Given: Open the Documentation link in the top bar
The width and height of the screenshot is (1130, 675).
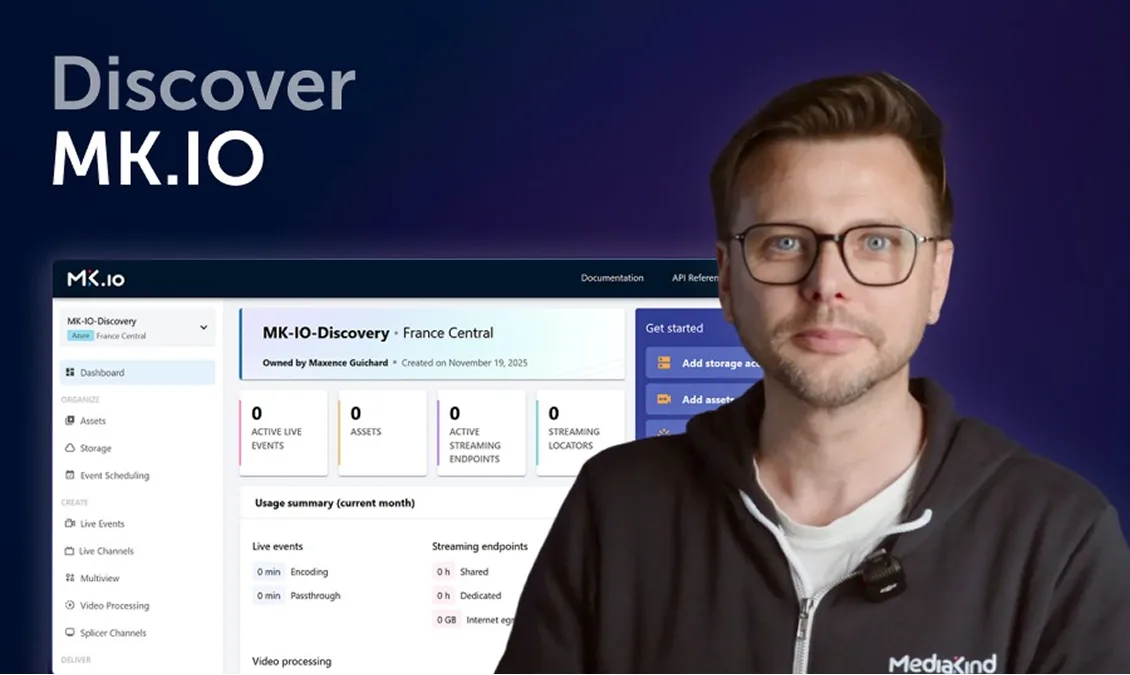Looking at the screenshot, I should click(x=612, y=278).
